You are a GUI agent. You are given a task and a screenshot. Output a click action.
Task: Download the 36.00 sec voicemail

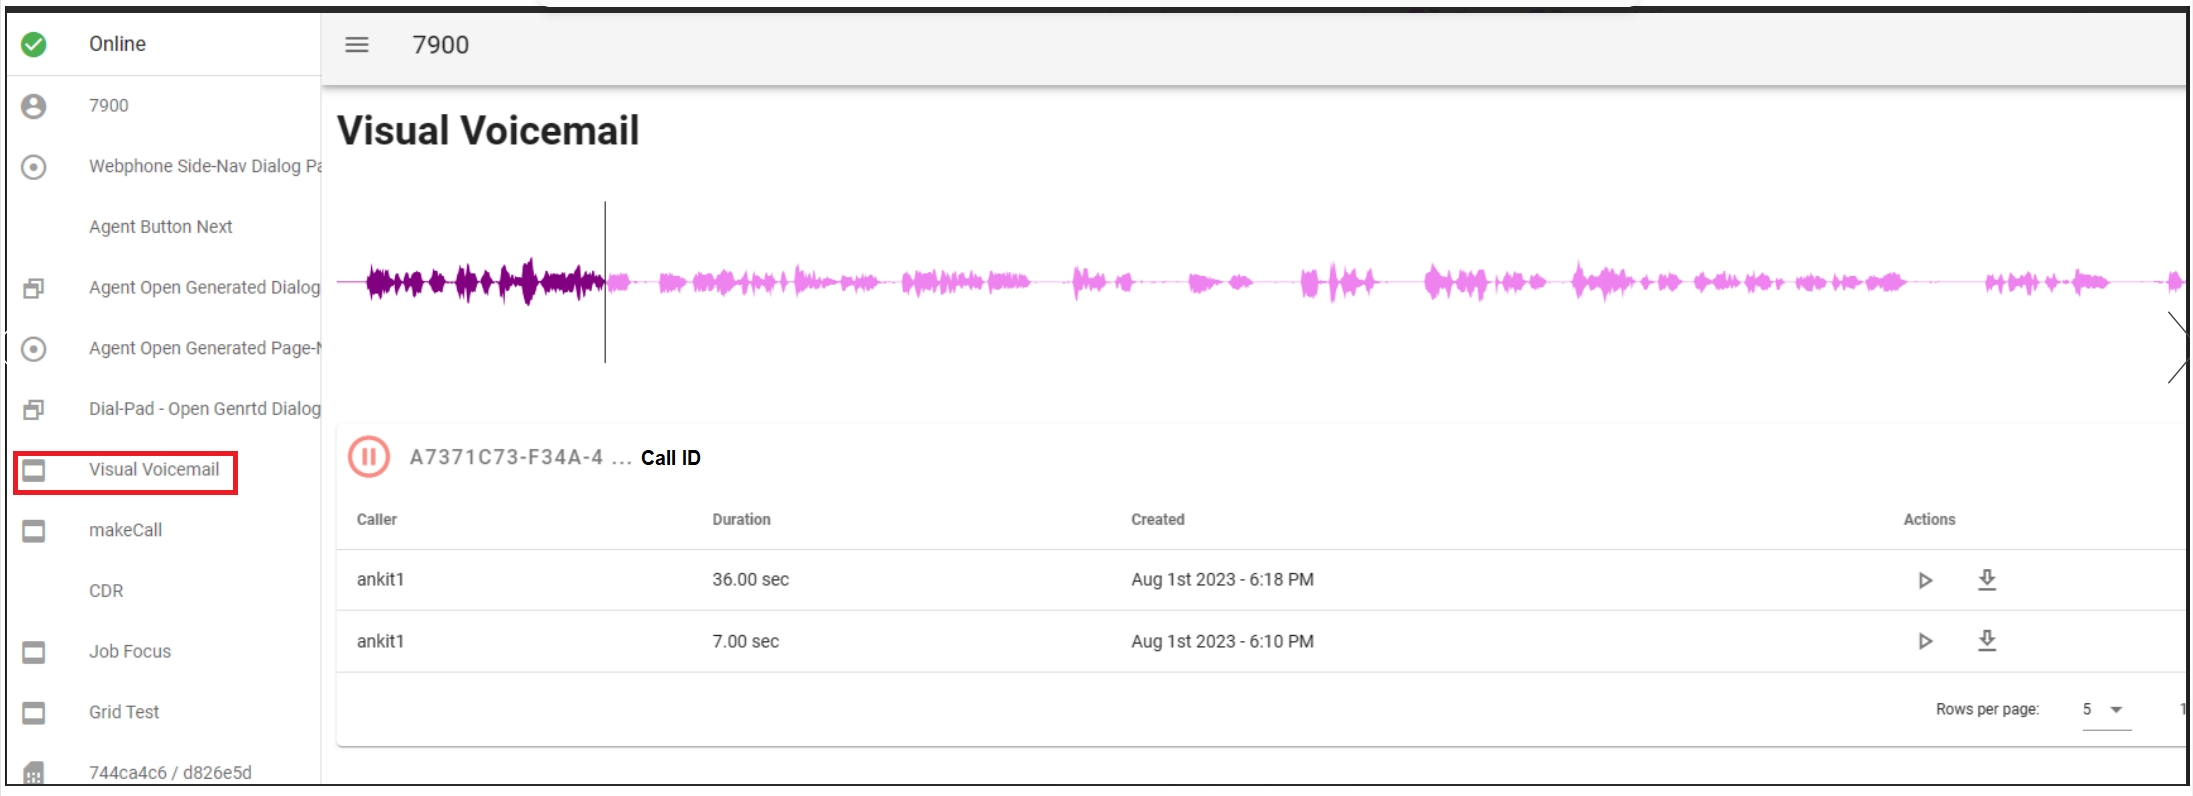1987,580
